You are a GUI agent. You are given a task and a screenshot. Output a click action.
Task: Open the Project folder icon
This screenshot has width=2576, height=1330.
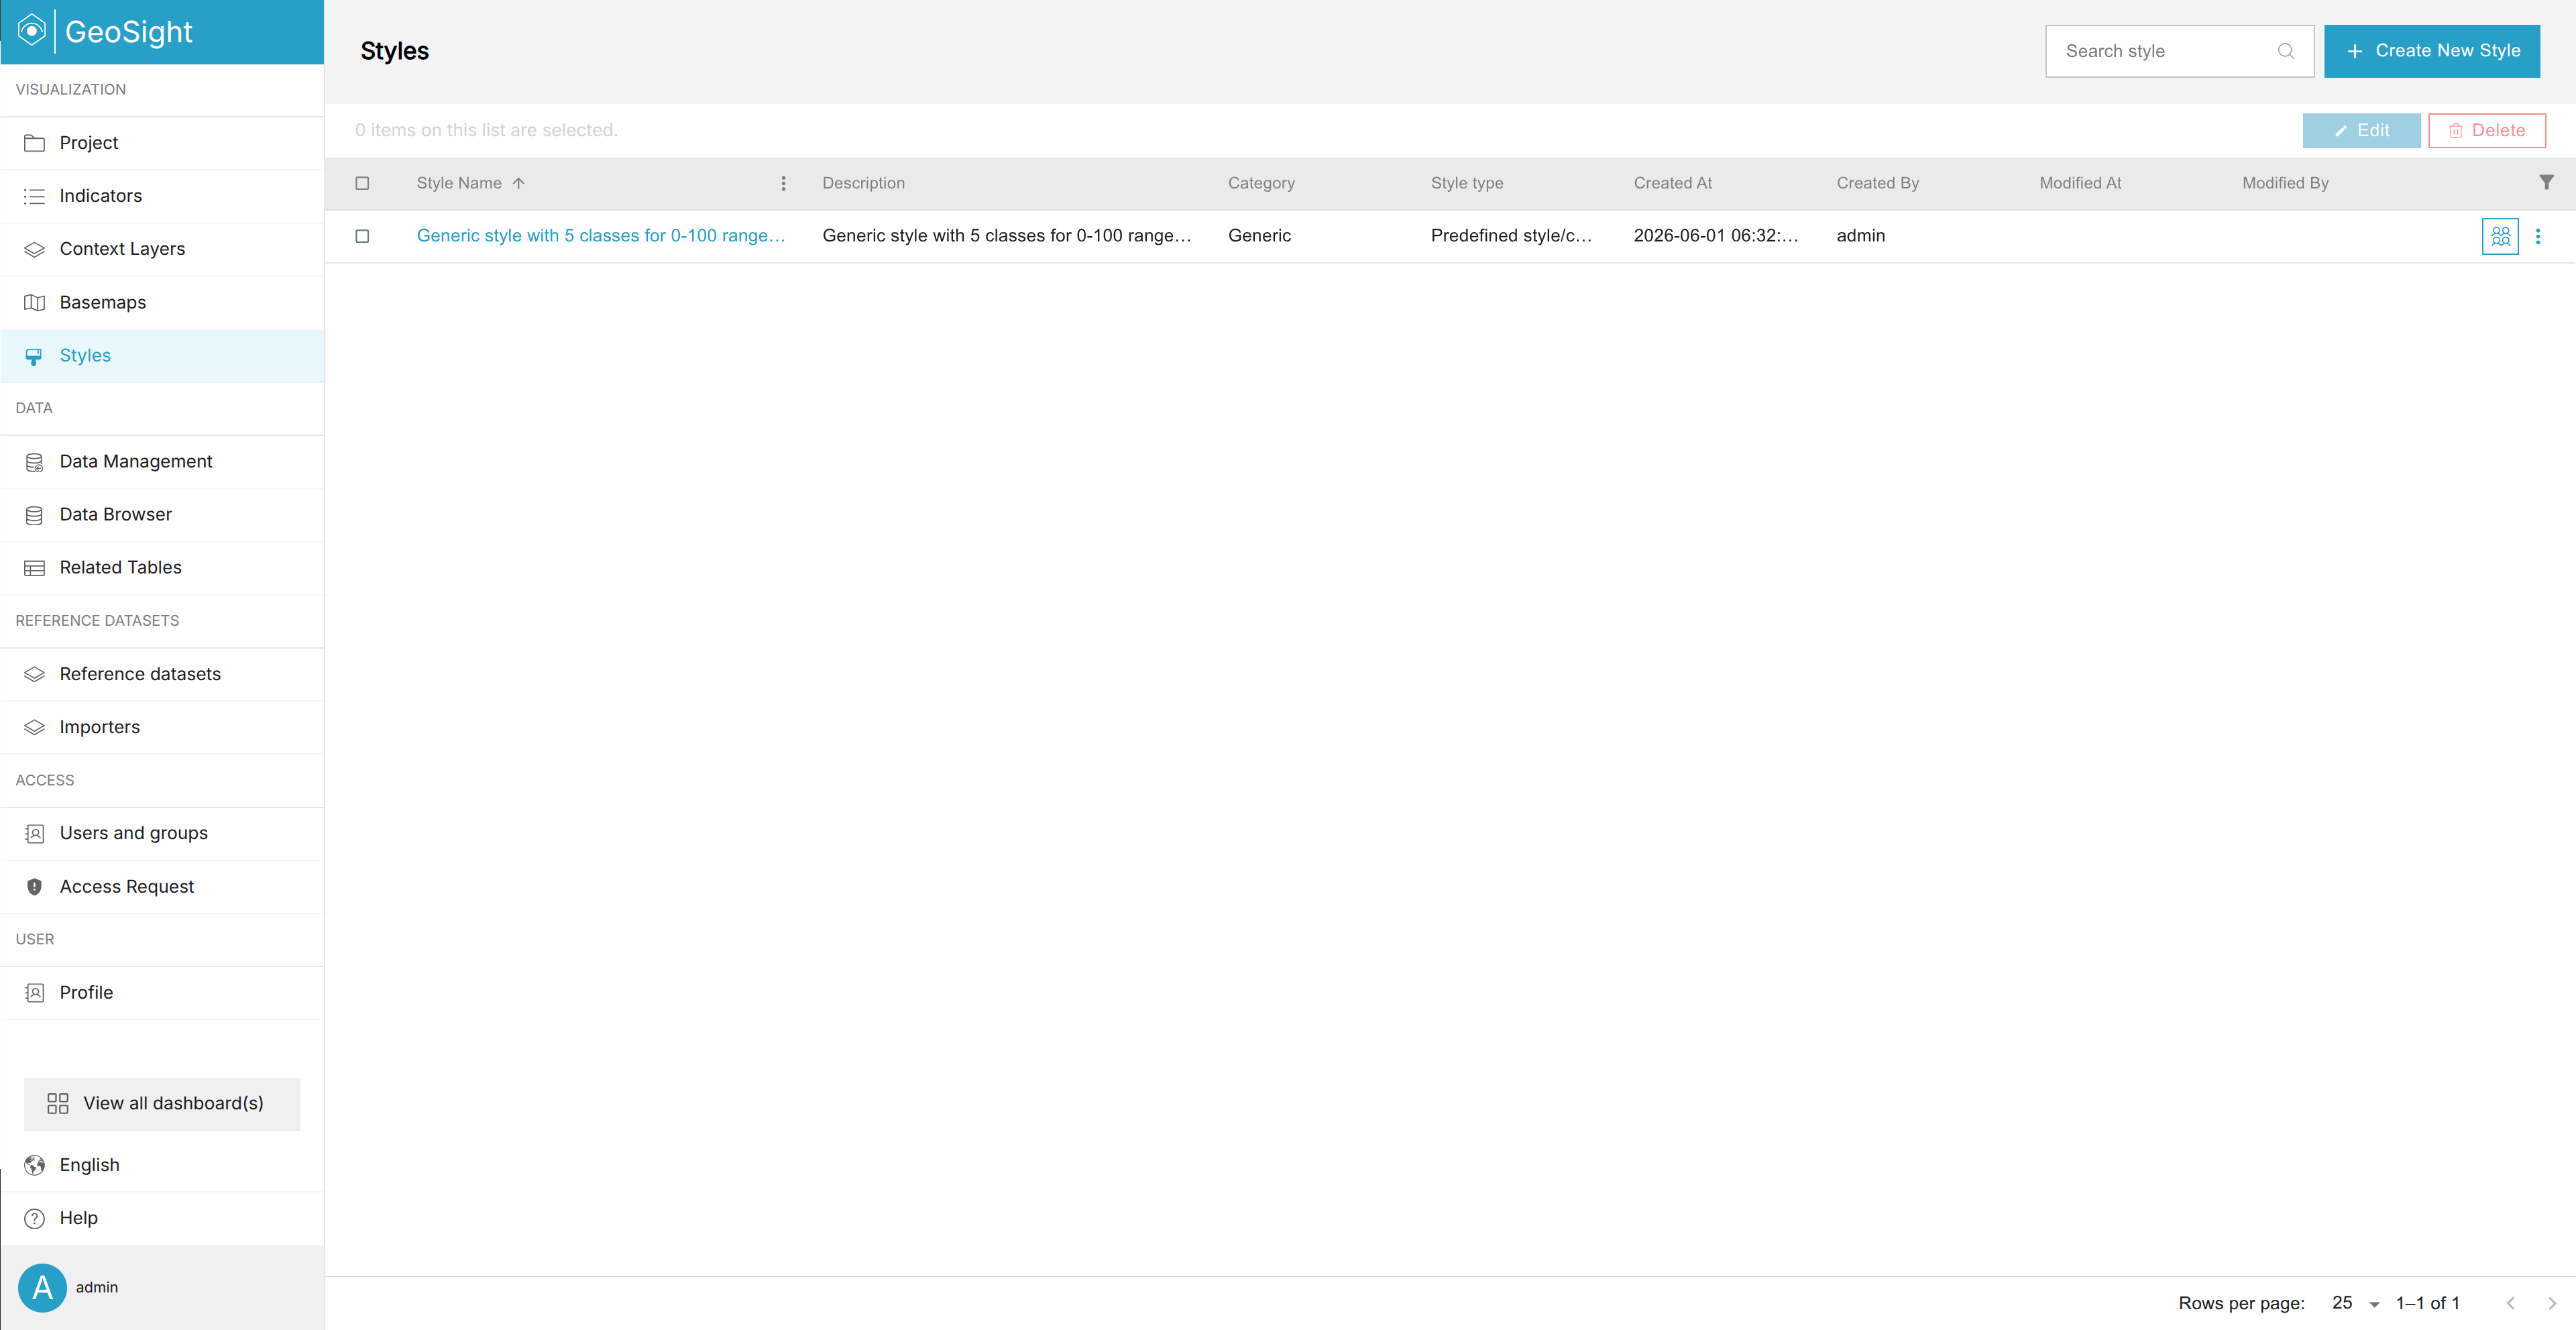pyautogui.click(x=34, y=143)
